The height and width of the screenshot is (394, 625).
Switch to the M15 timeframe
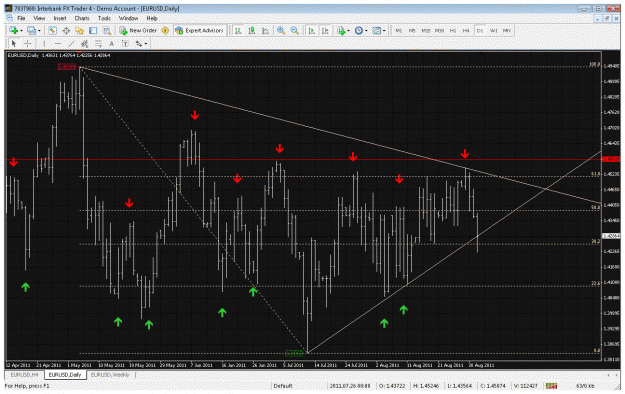tap(425, 30)
